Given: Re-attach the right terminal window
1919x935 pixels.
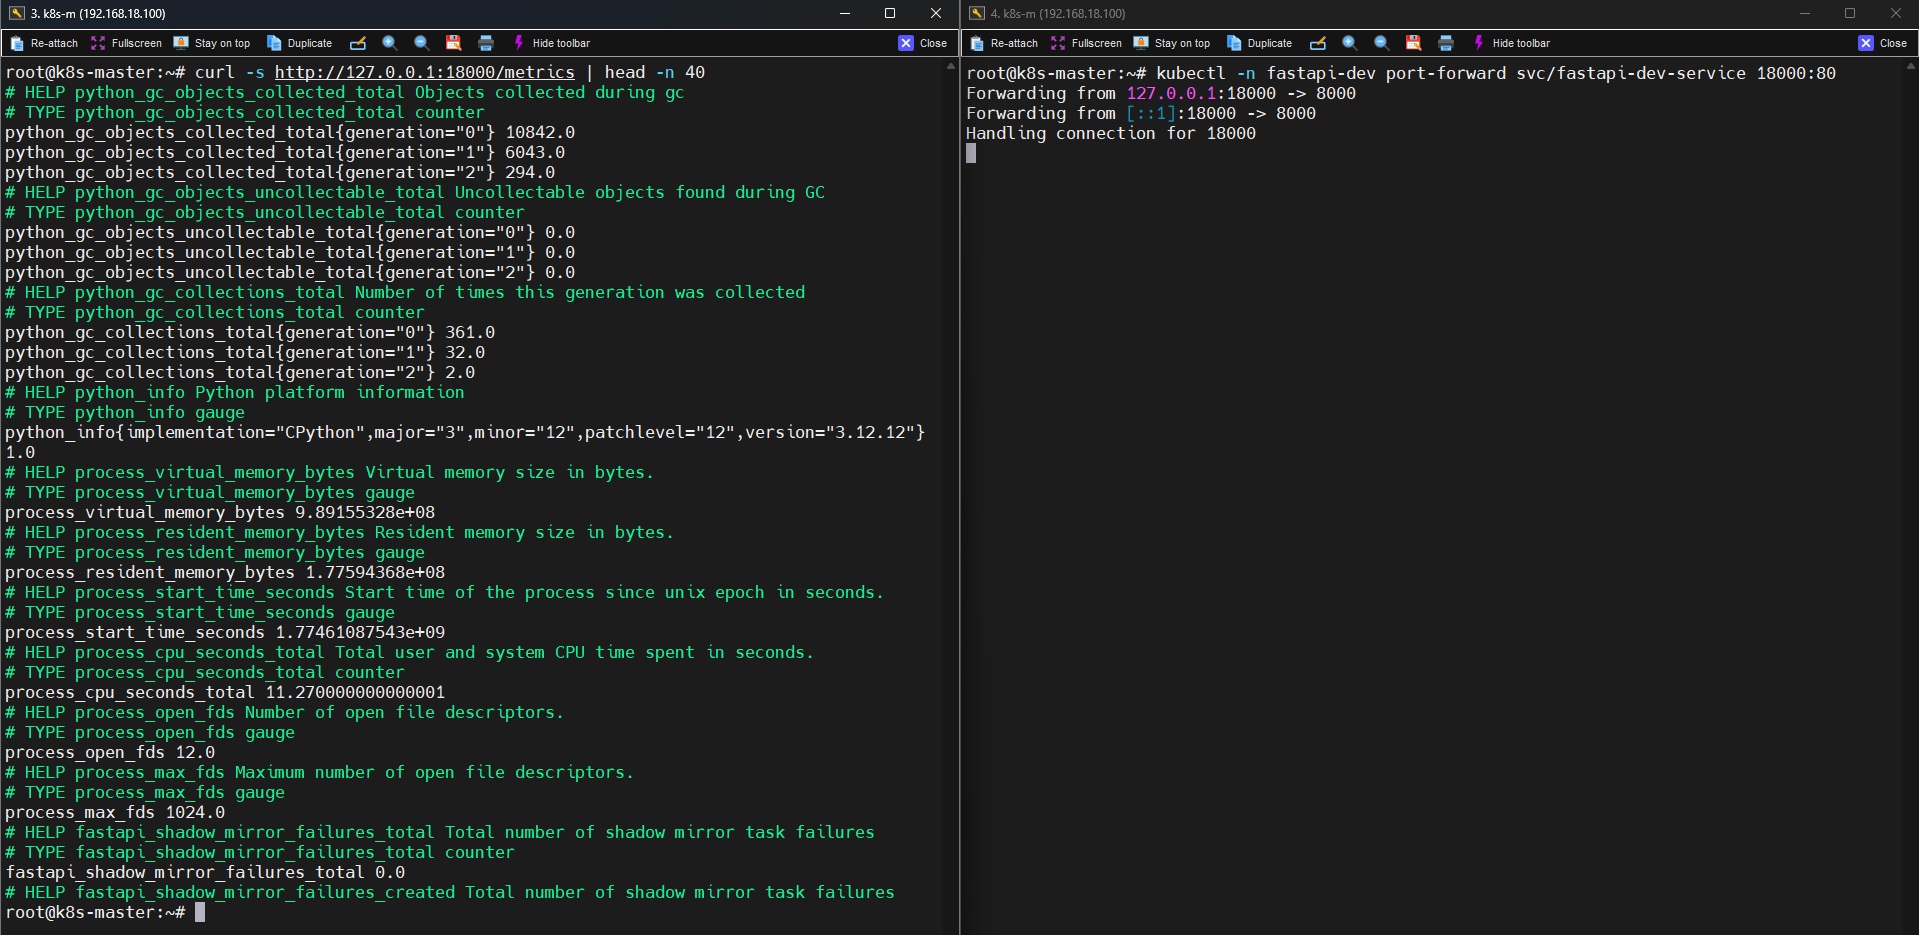Looking at the screenshot, I should tap(1004, 43).
